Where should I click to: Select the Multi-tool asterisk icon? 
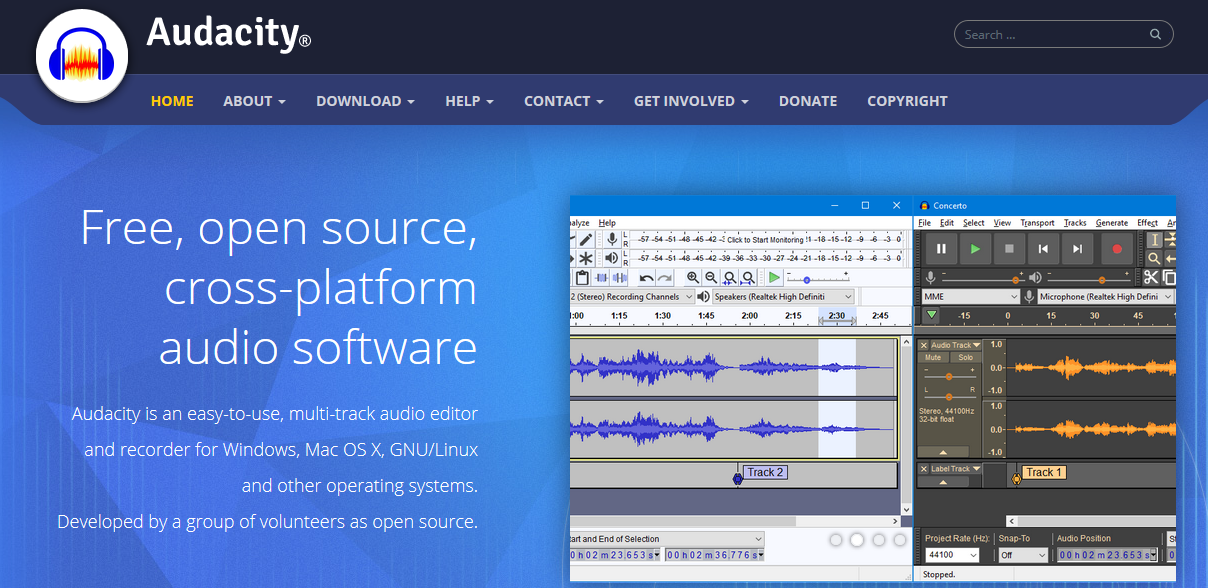pos(586,259)
